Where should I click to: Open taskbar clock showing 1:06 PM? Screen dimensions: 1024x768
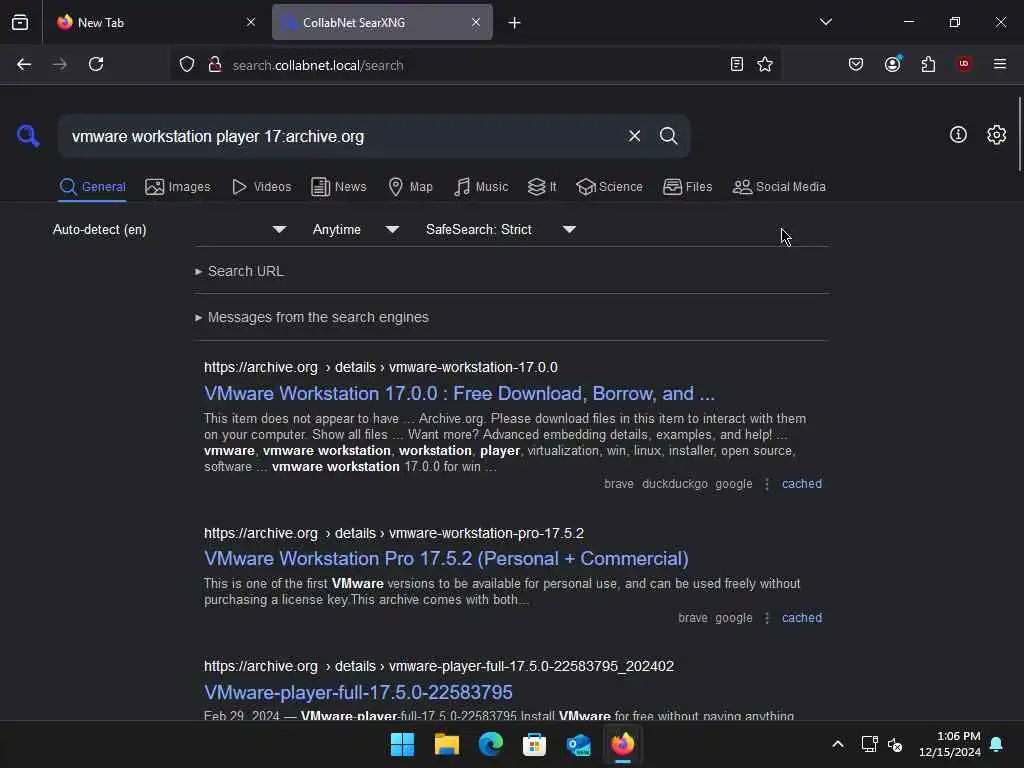[x=949, y=744]
